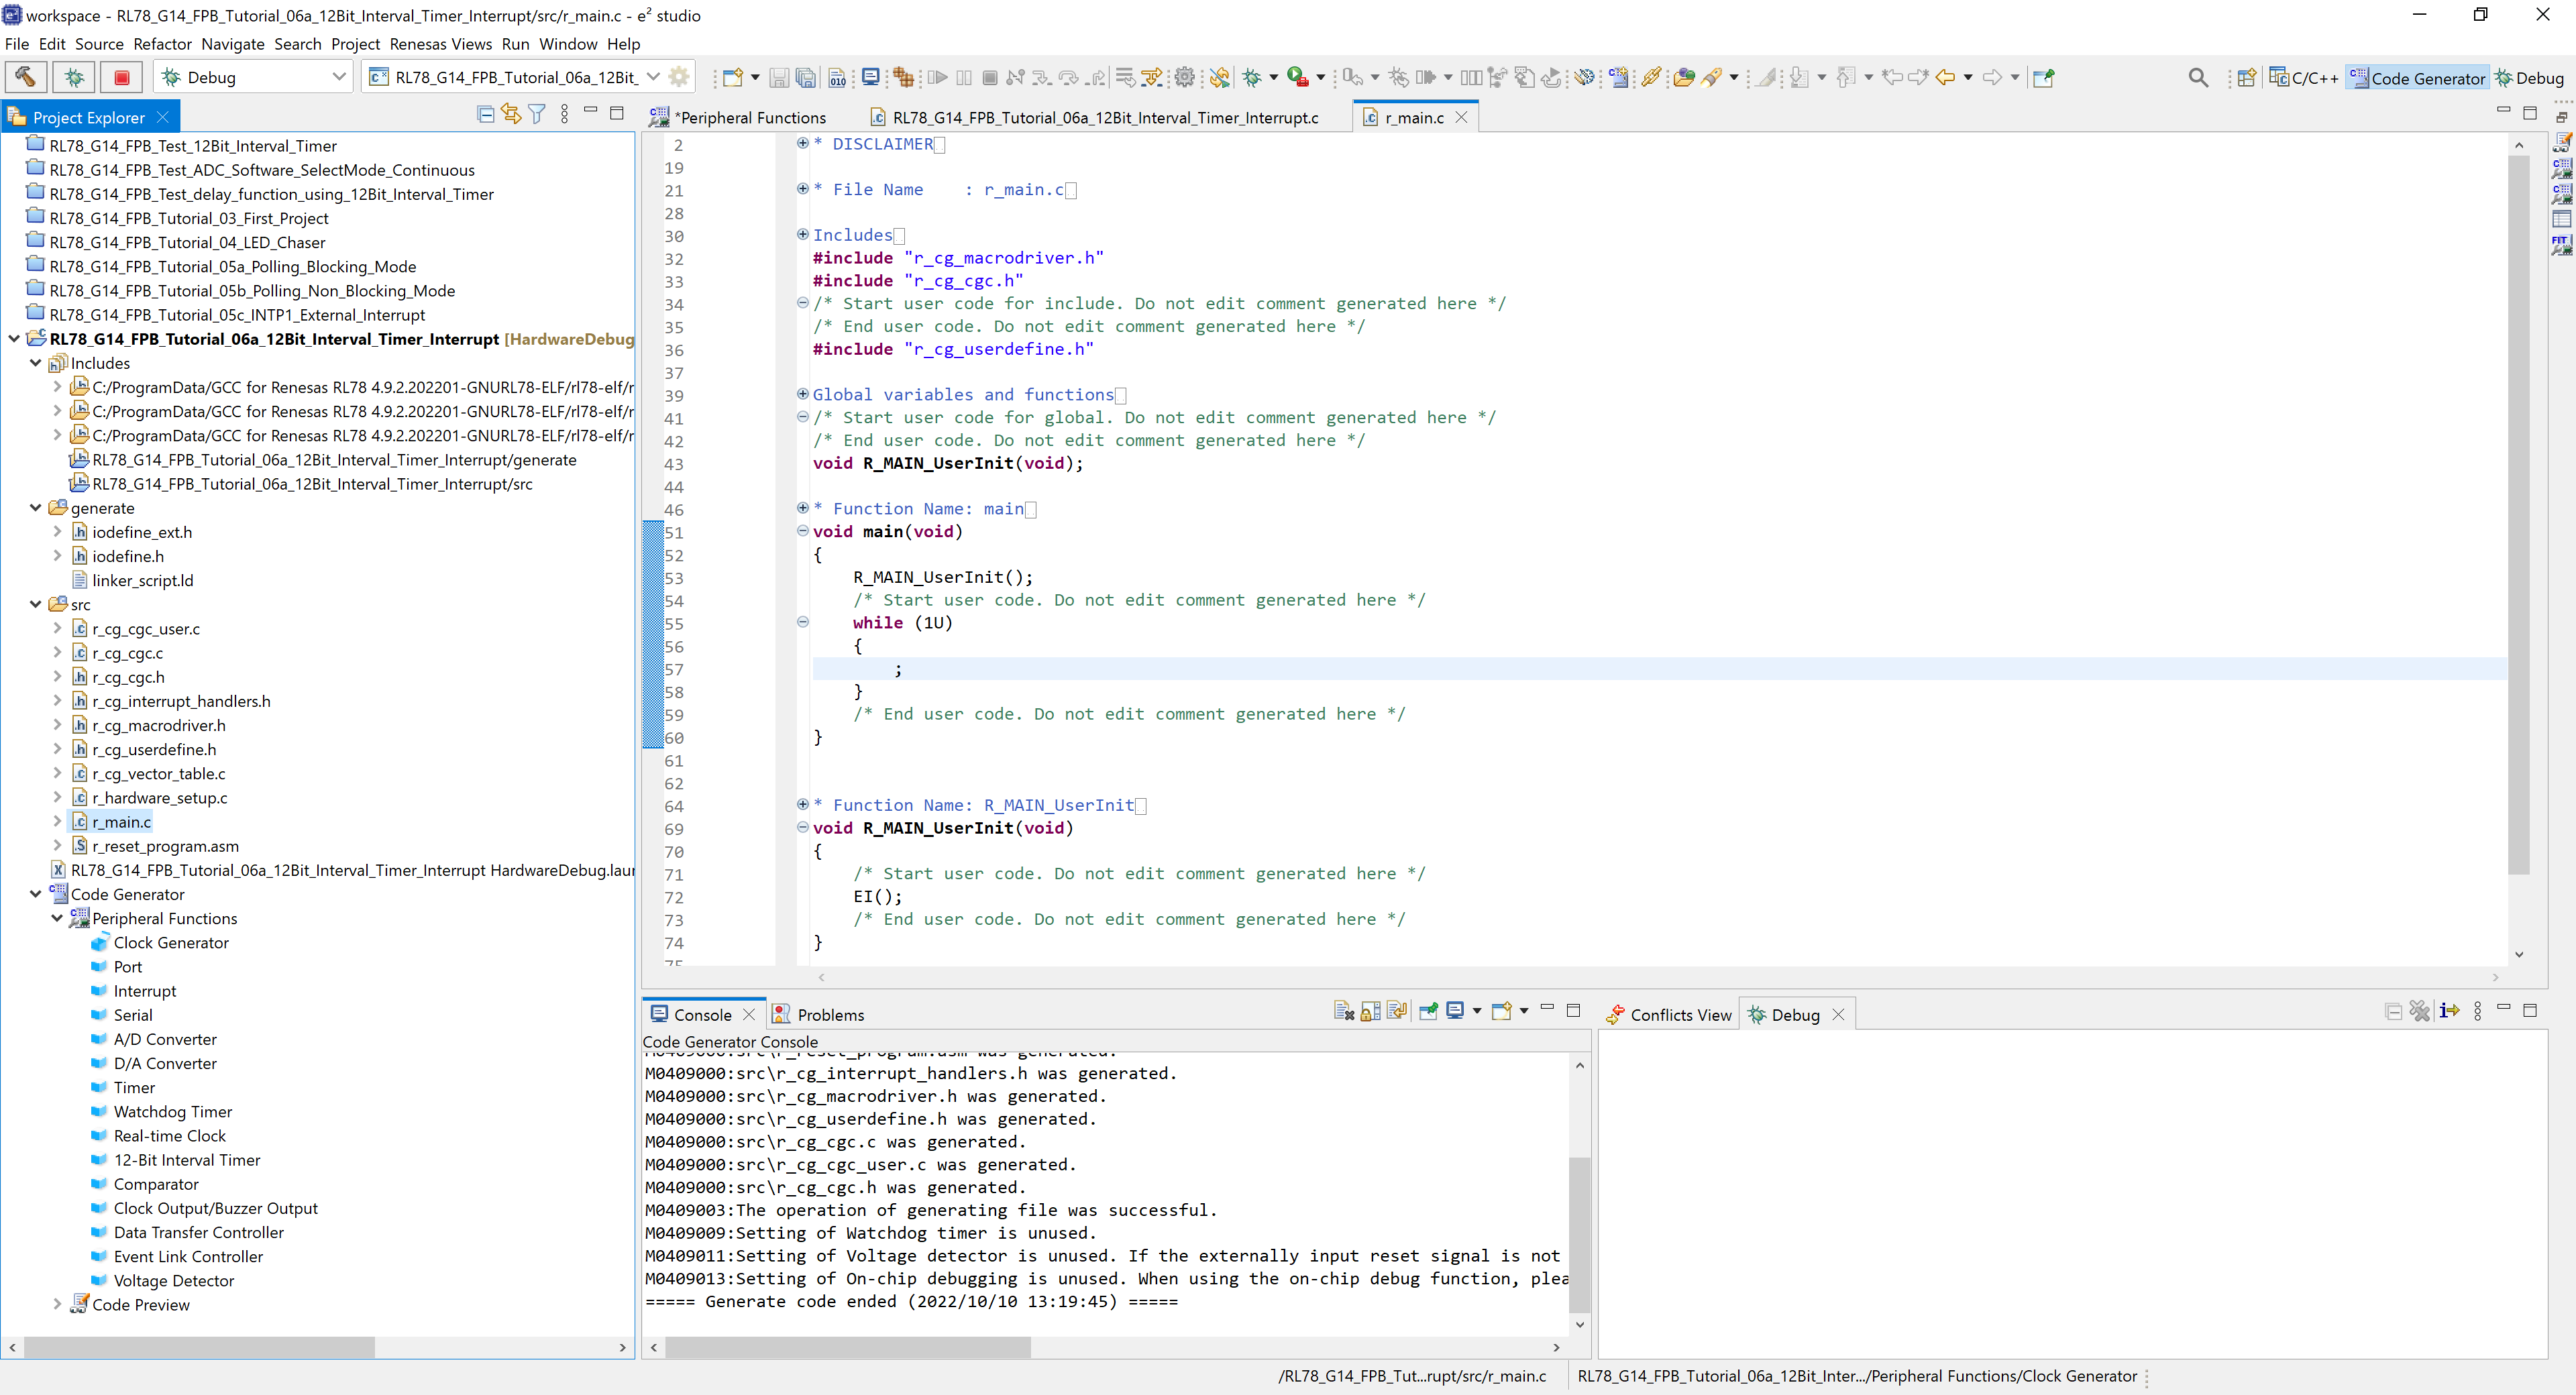Toggle Word Wrap in Console
This screenshot has height=1395, width=2576.
coord(1397,1011)
